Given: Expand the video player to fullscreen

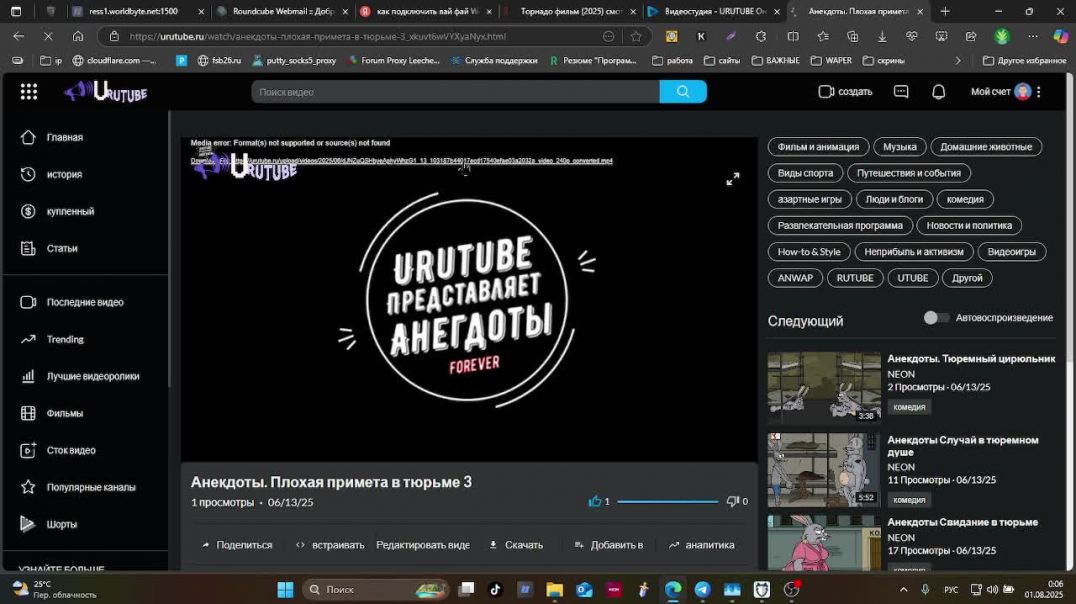Looking at the screenshot, I should (733, 179).
